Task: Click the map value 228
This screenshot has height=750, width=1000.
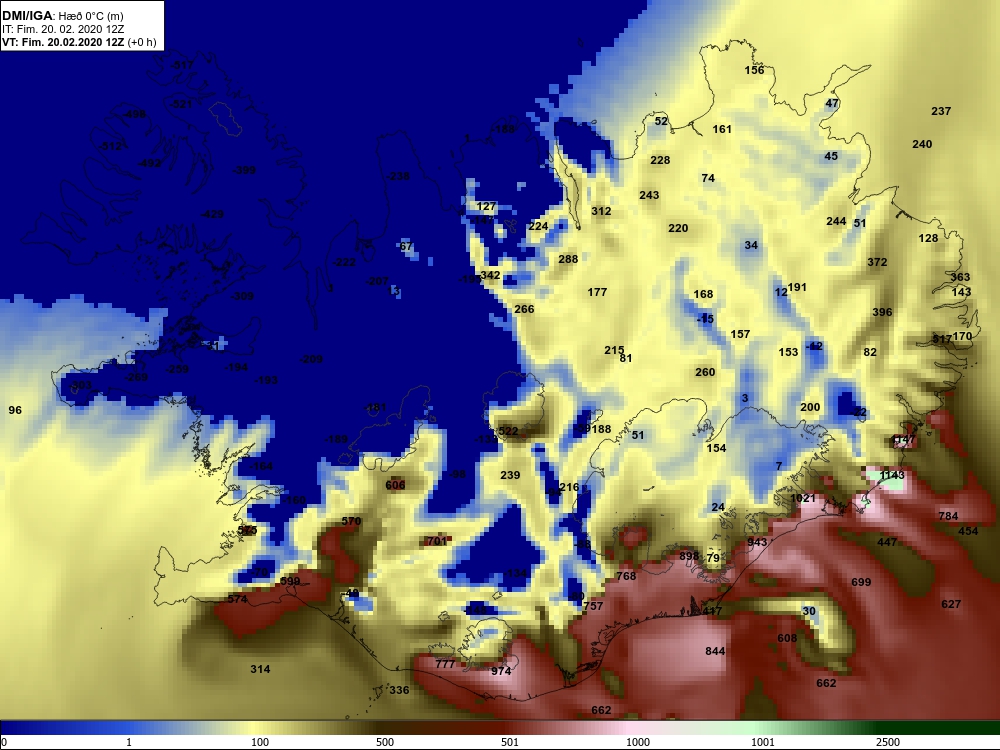Action: [660, 160]
